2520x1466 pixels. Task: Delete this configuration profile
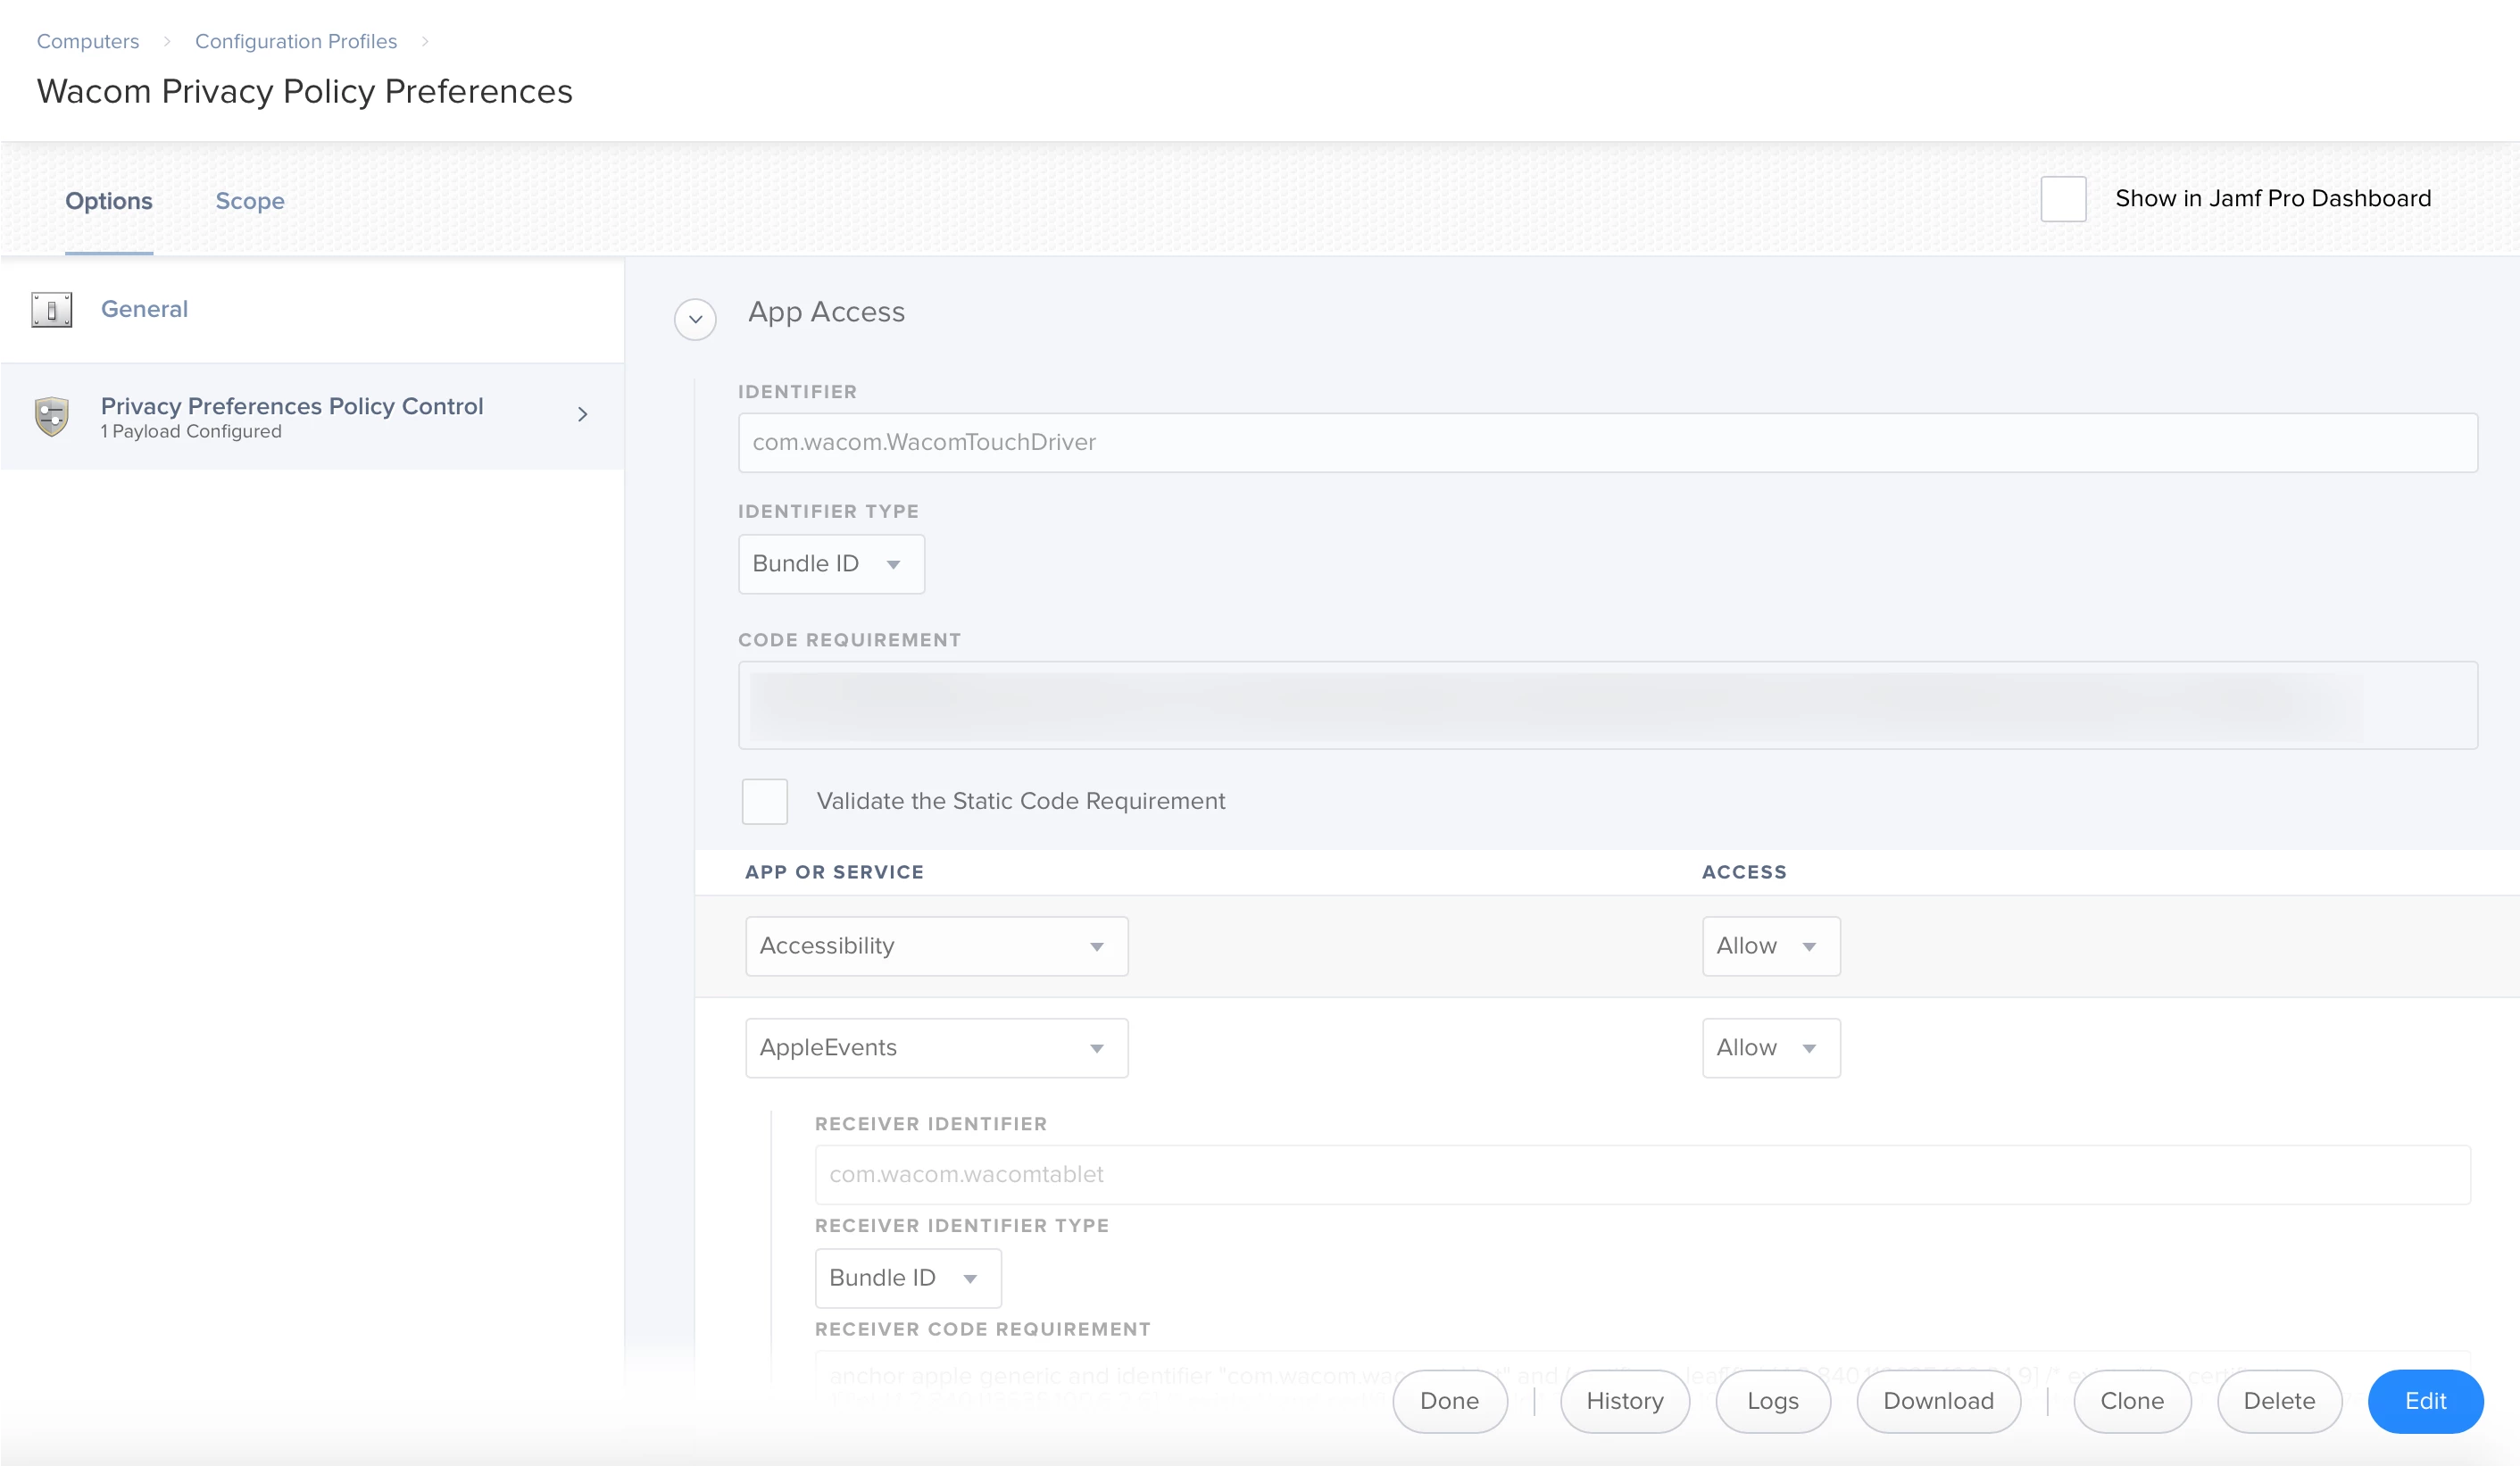pyautogui.click(x=2280, y=1401)
